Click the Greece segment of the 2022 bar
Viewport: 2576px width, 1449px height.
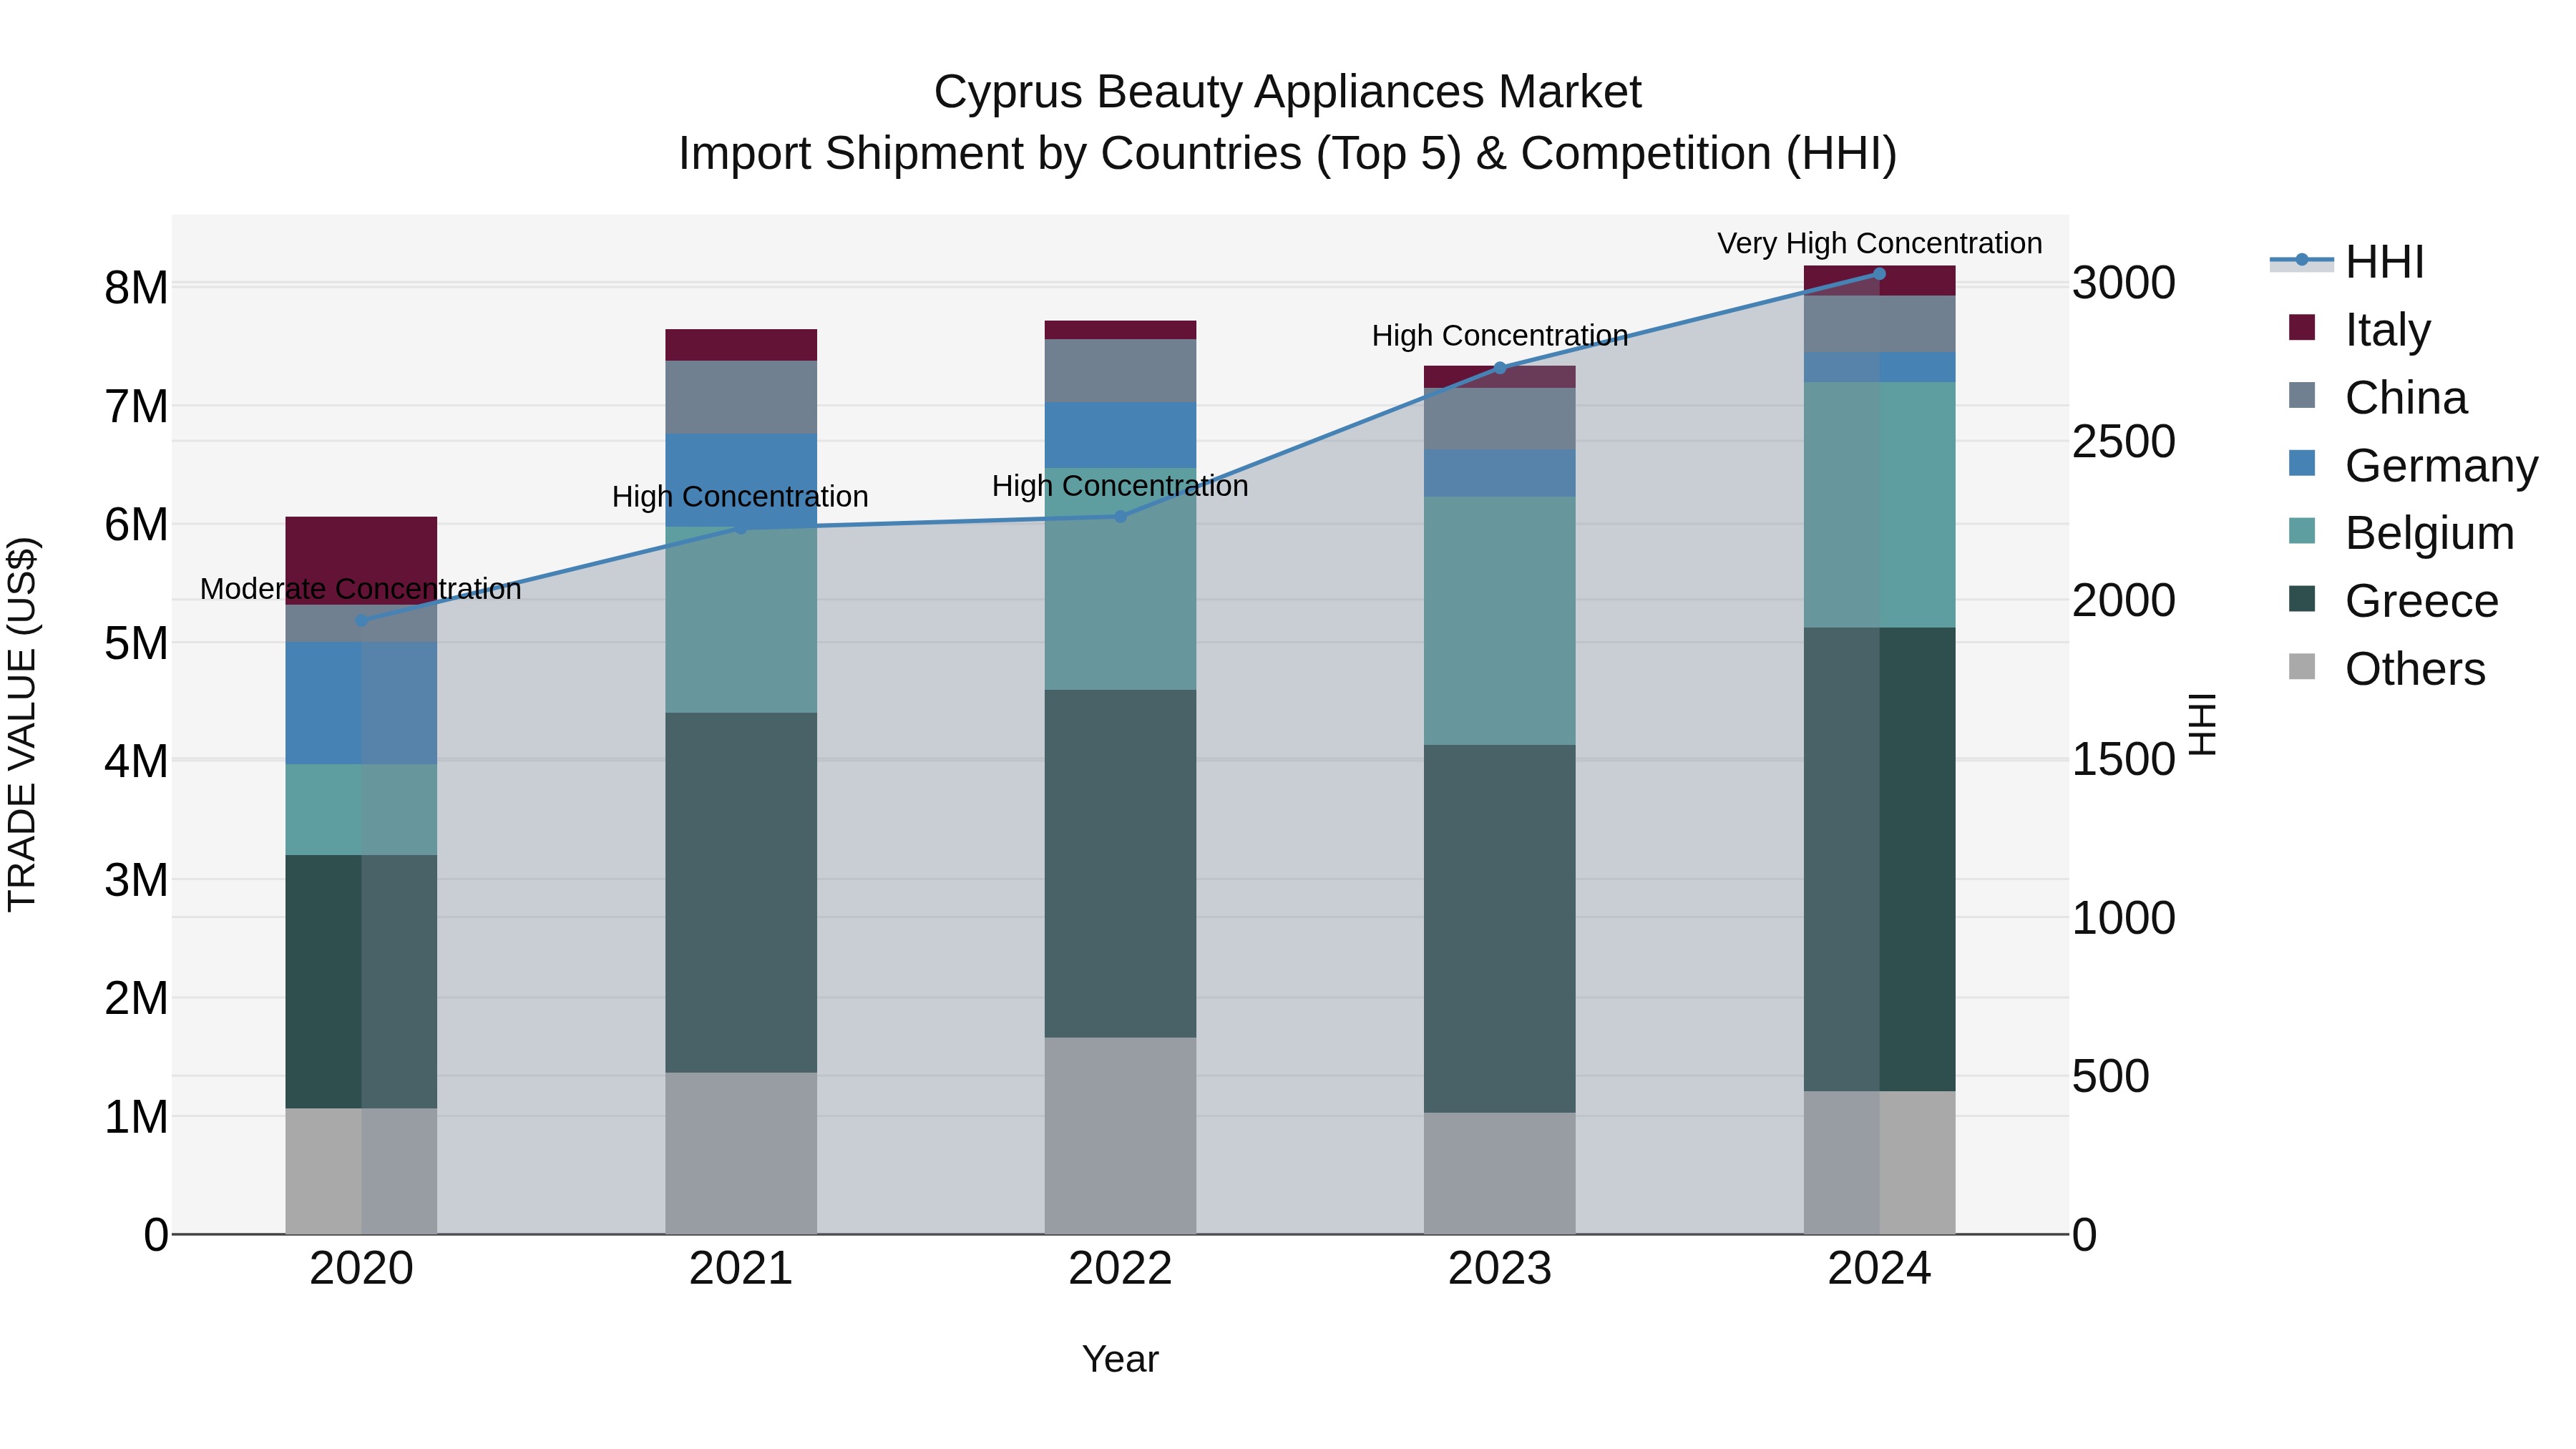(1120, 863)
